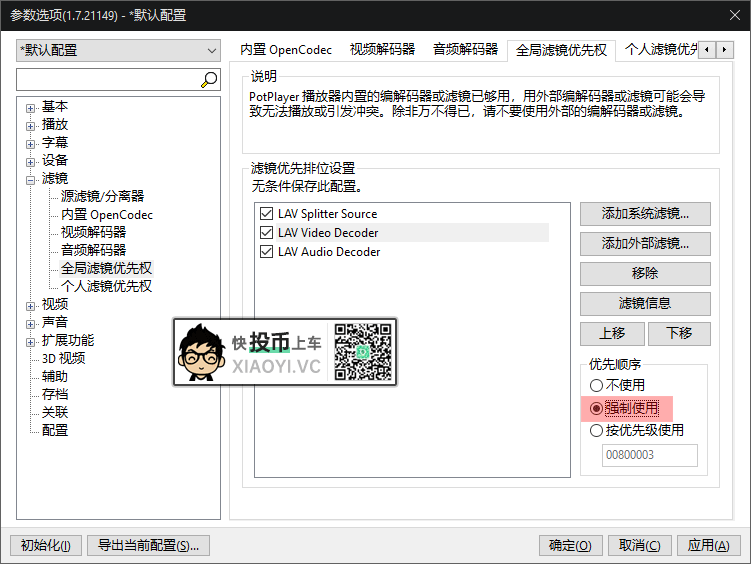Focus the settings search input field
Screen dimensions: 751x564
[108, 79]
